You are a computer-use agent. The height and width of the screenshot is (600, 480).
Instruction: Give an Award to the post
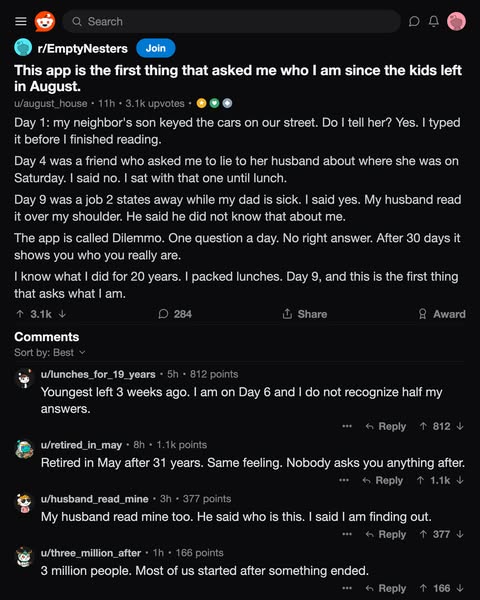coord(442,314)
